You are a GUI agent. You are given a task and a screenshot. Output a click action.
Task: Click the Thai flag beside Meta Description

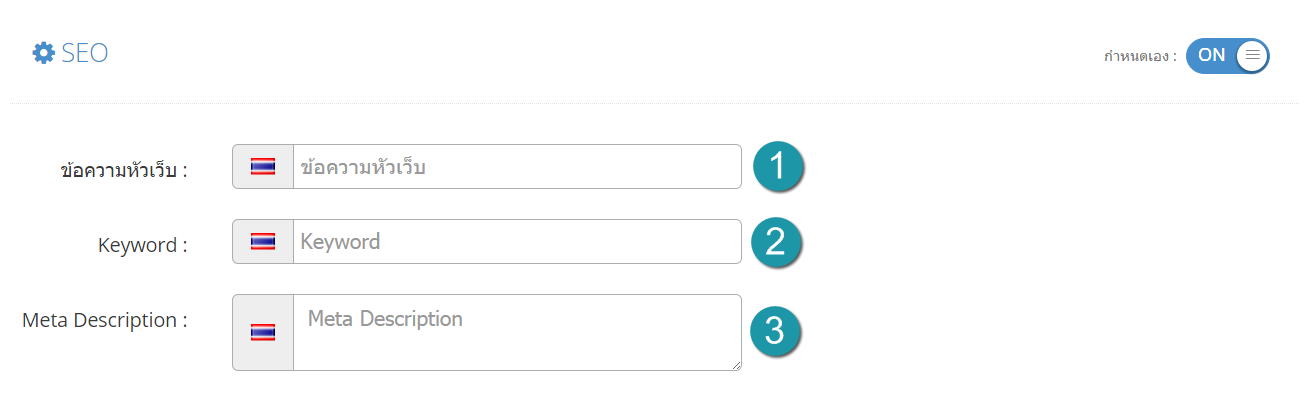263,333
